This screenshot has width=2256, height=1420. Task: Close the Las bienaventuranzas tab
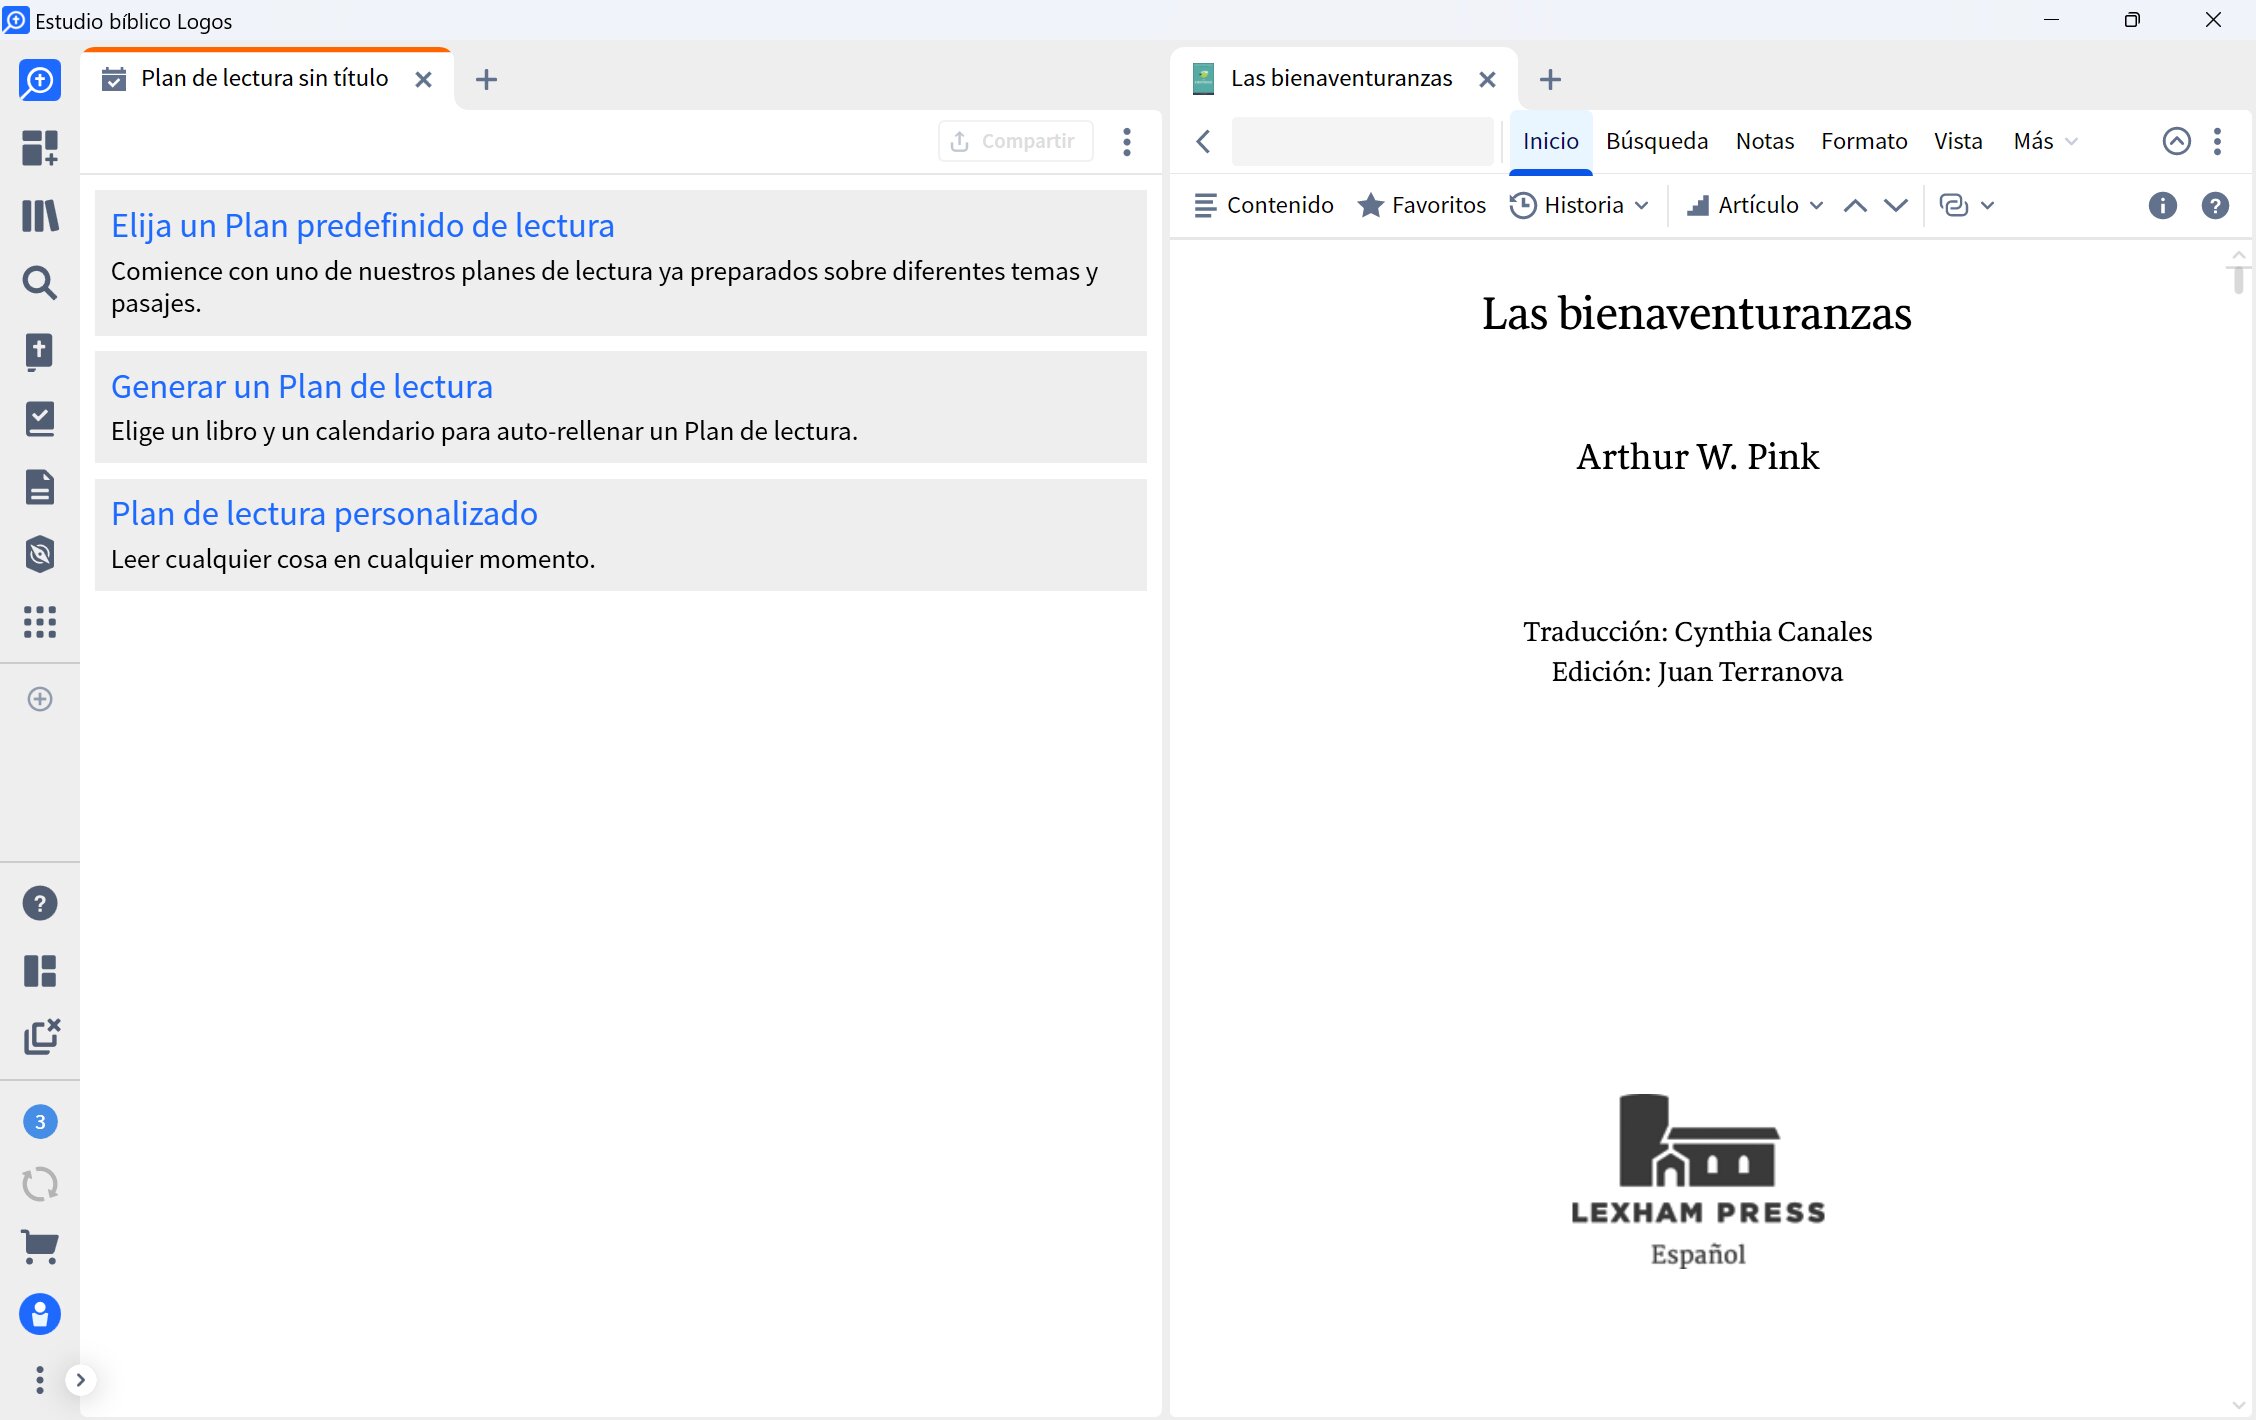[x=1488, y=79]
